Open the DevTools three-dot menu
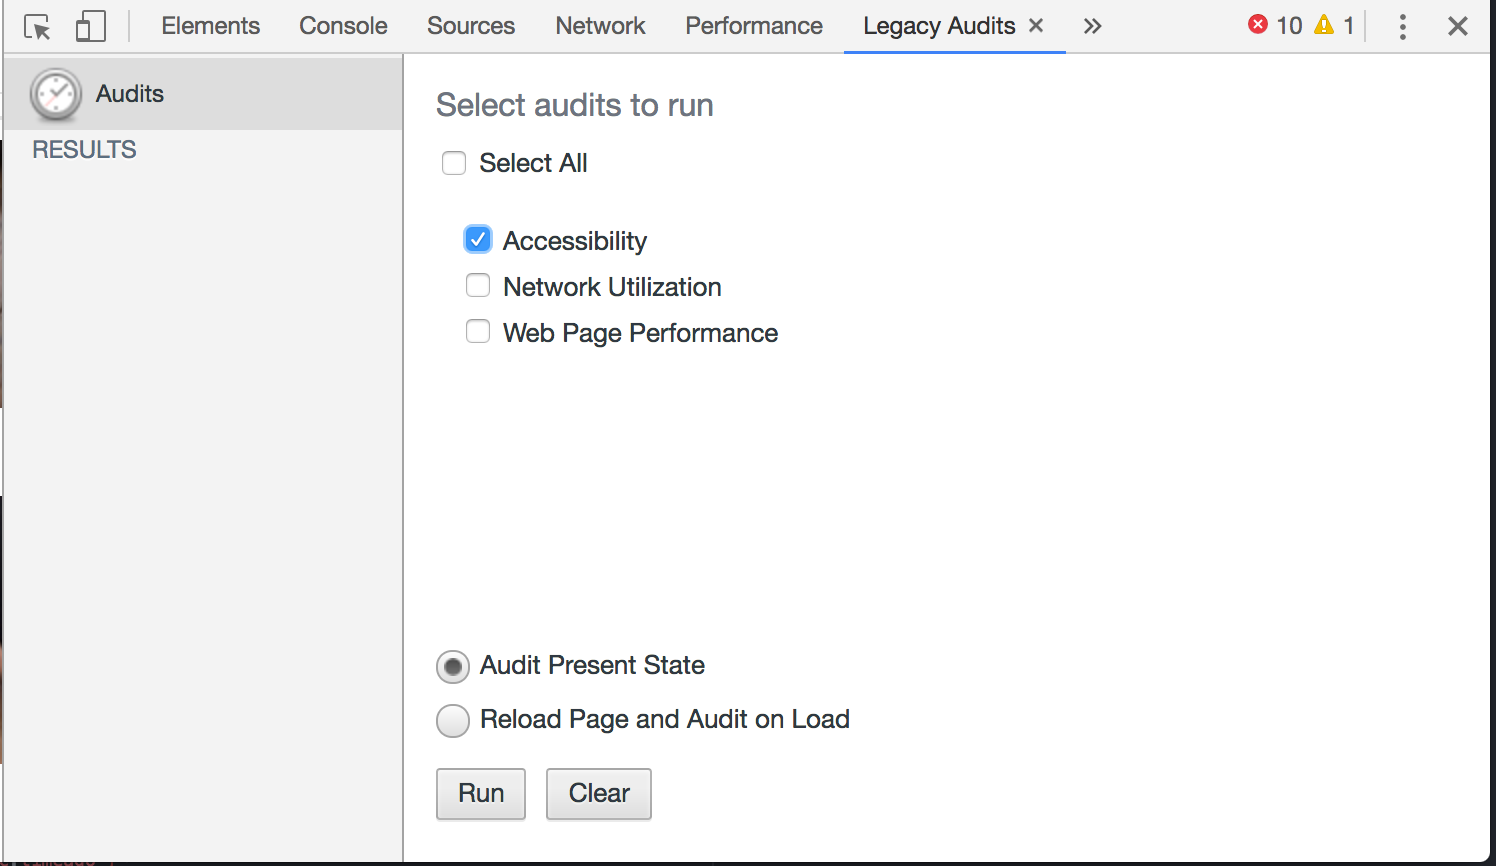Viewport: 1496px width, 866px height. point(1403,27)
